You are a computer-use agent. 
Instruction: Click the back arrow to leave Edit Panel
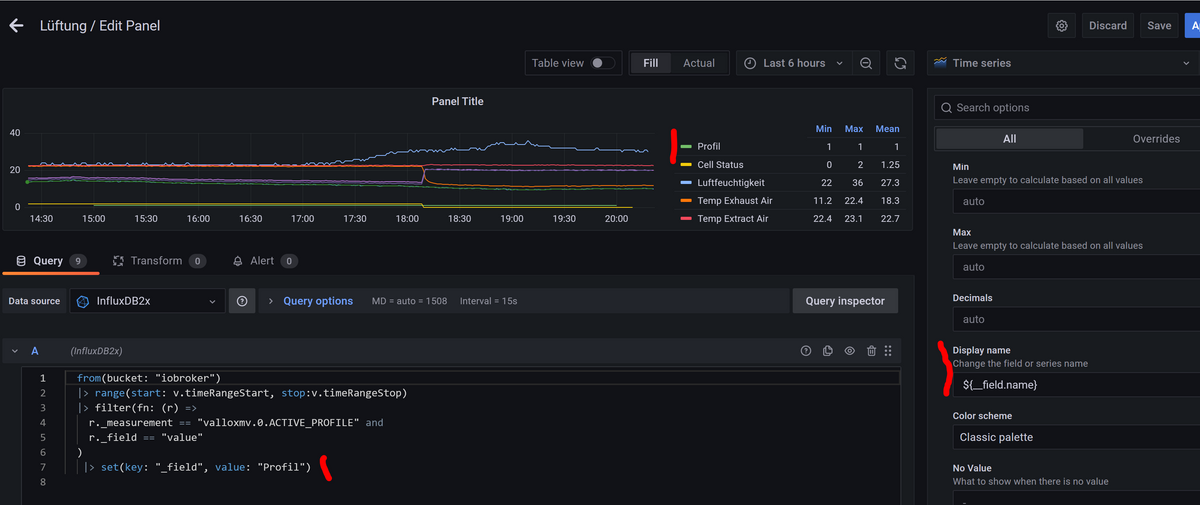[16, 26]
